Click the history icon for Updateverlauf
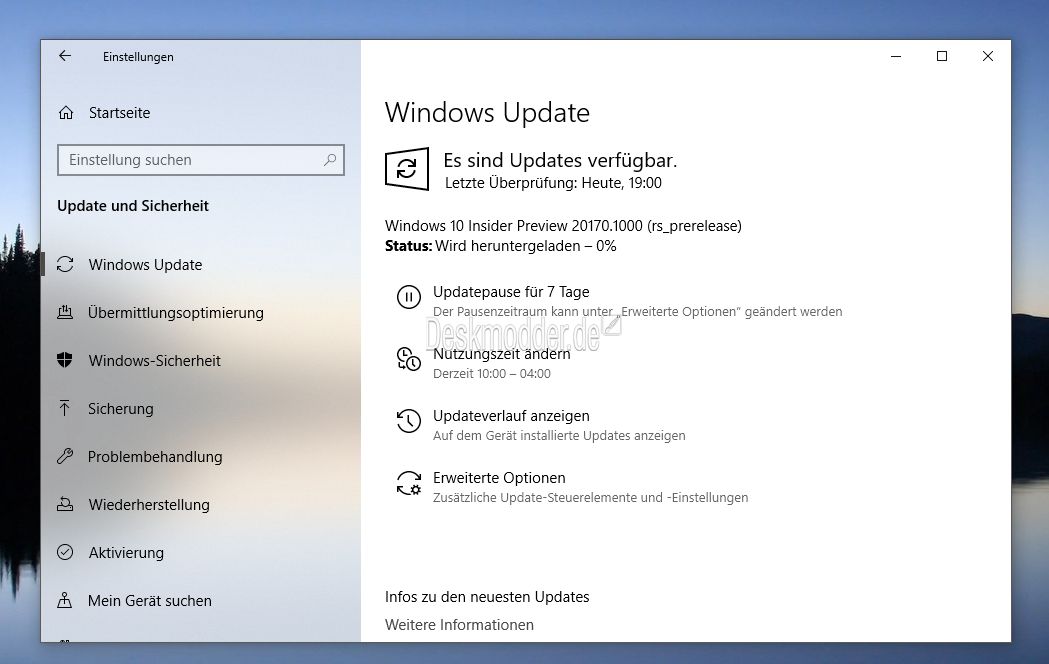The width and height of the screenshot is (1049, 664). pos(408,421)
